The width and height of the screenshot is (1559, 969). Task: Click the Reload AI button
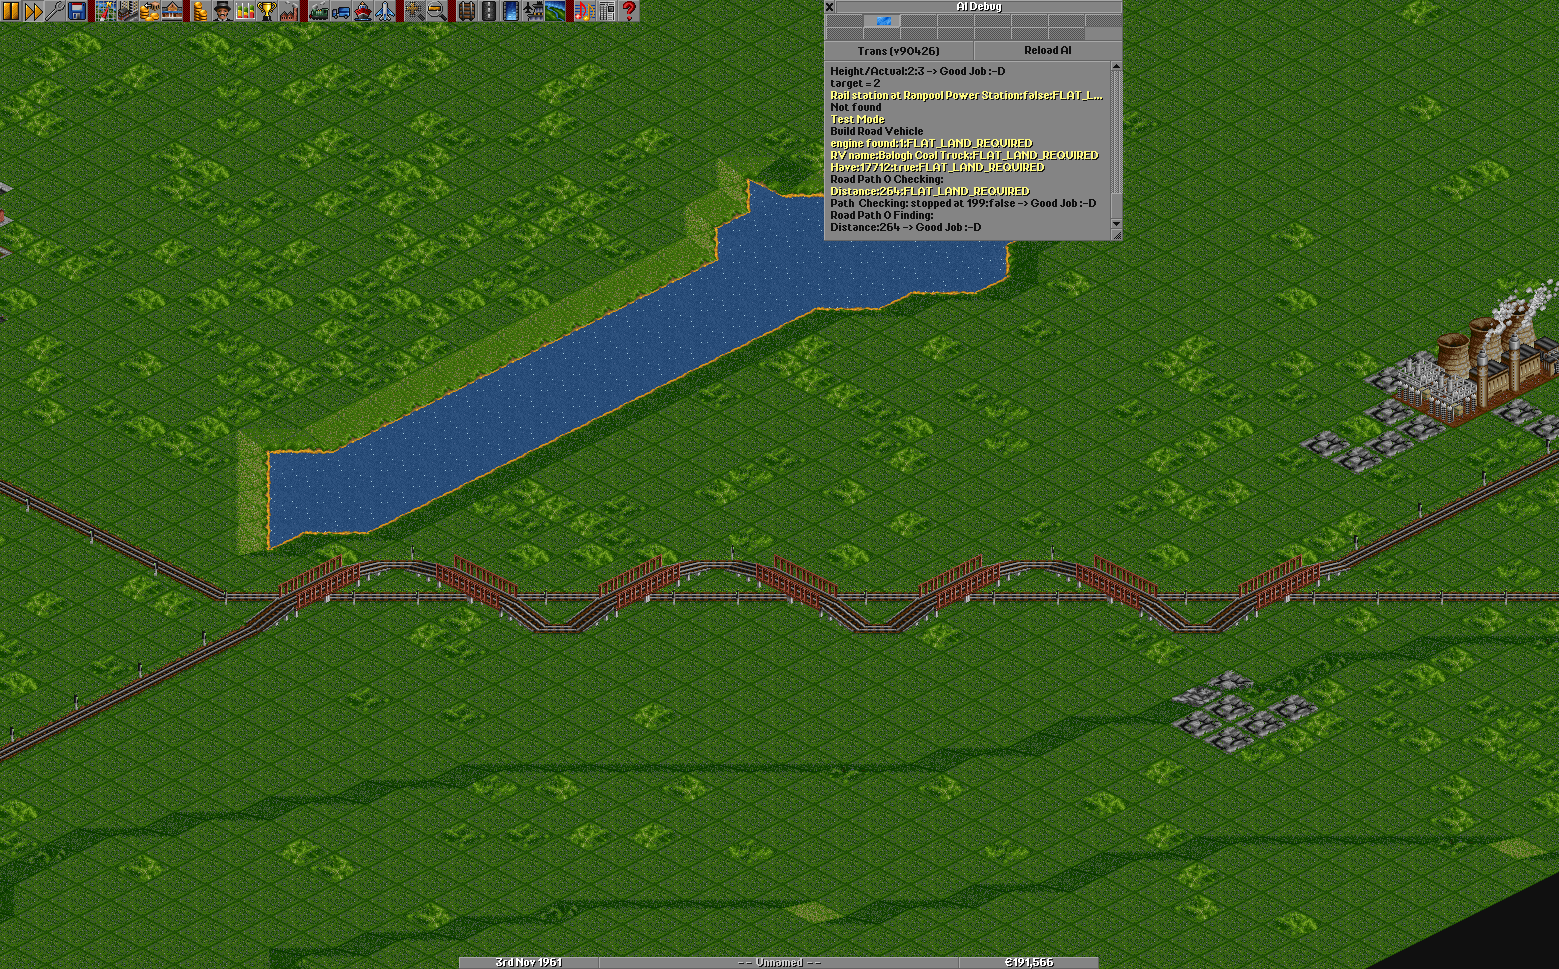pos(1048,51)
